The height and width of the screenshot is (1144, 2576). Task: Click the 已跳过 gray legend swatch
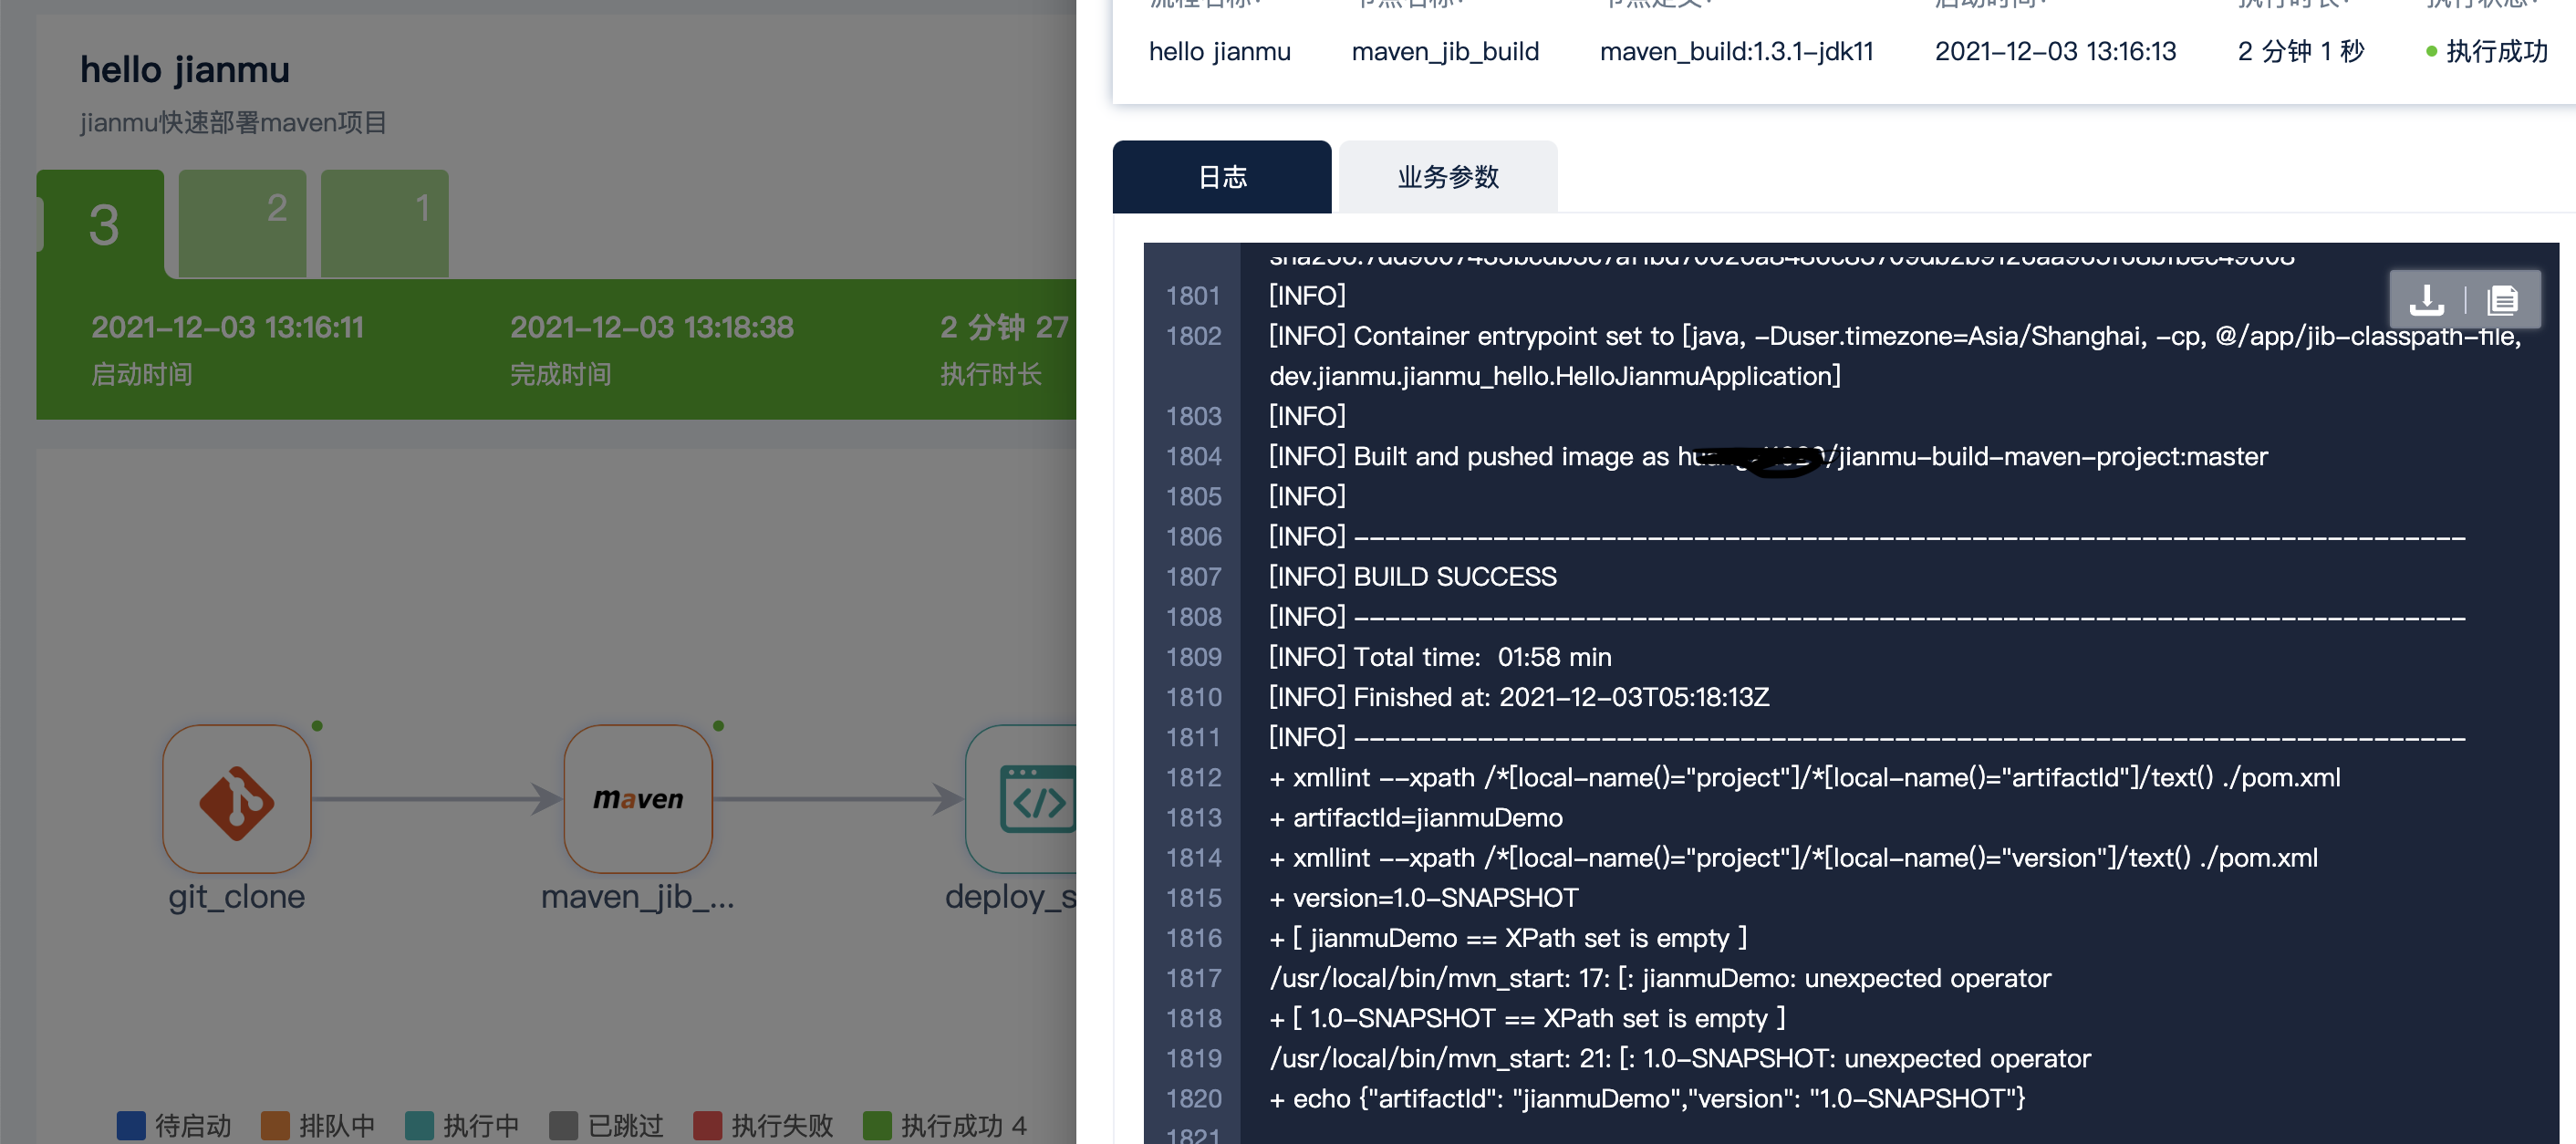[563, 1125]
